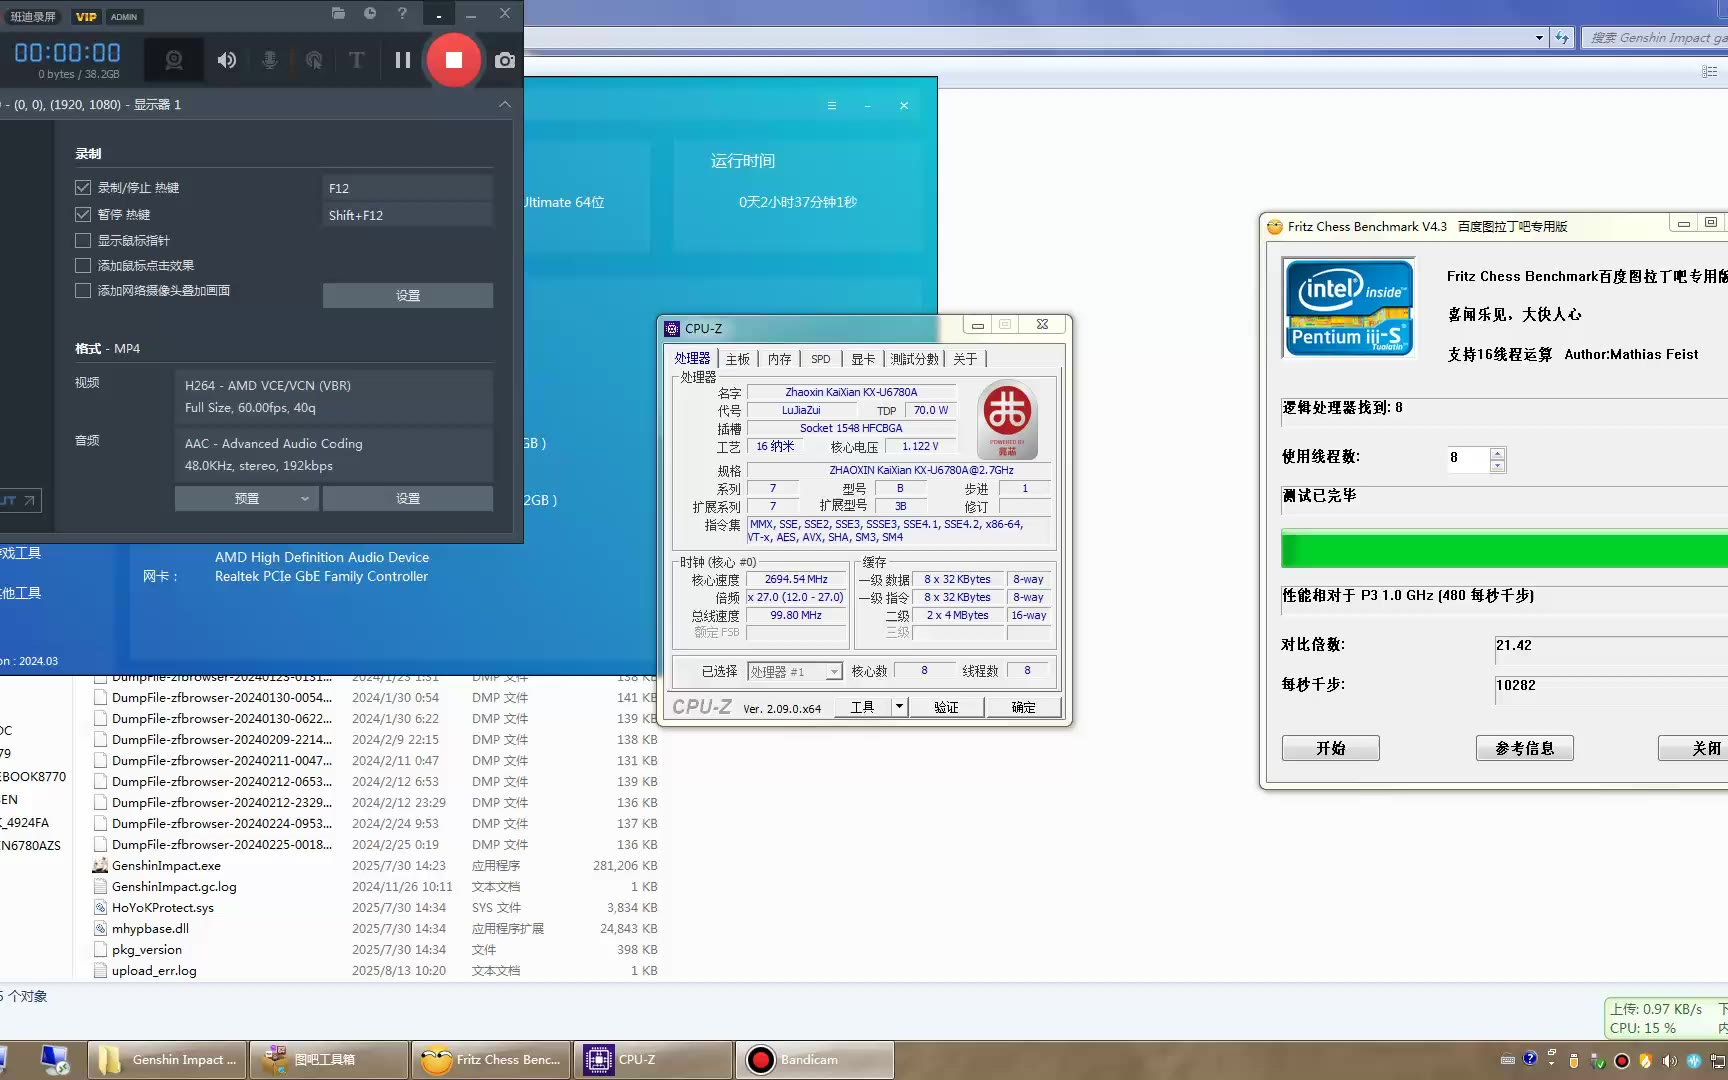Start the Fritz Chess benchmark
The width and height of the screenshot is (1728, 1080).
(x=1331, y=748)
